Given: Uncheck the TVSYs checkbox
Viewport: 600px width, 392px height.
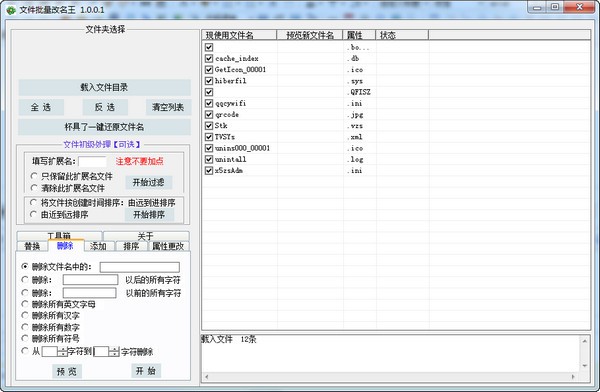Looking at the screenshot, I should coord(209,137).
